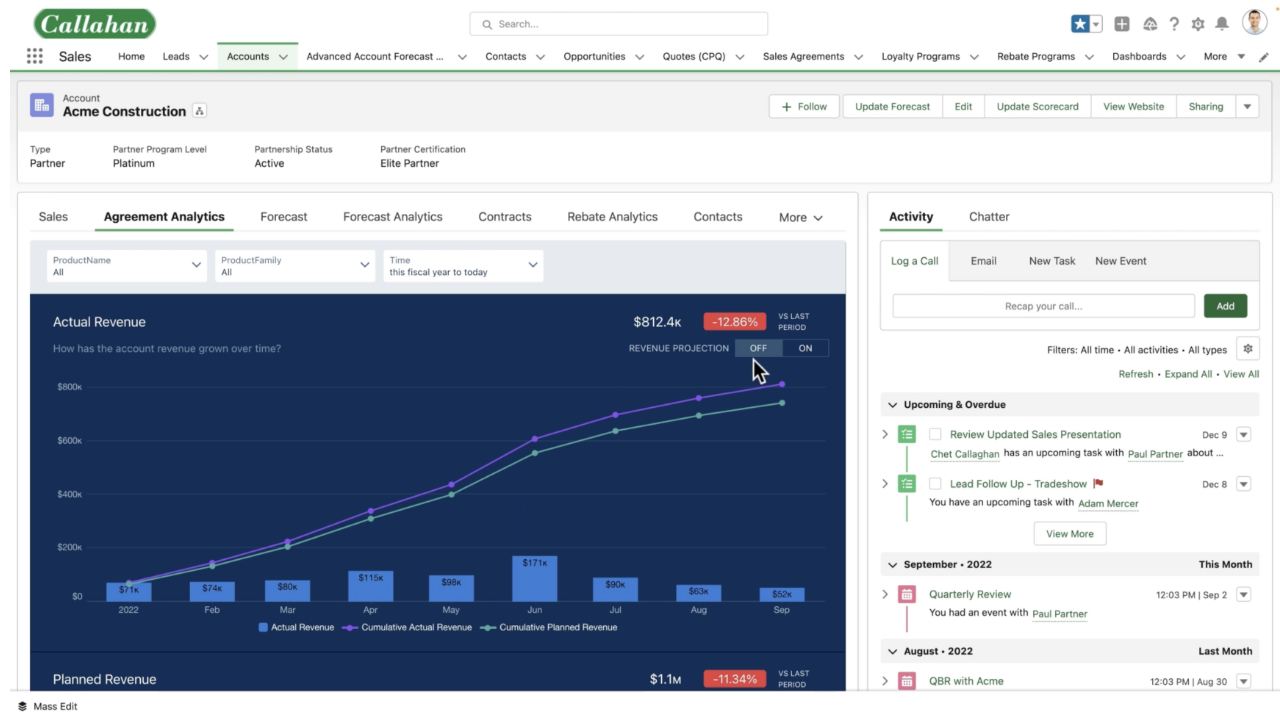The image size is (1280, 720).
Task: Click the Update Scorecard button
Action: click(x=1037, y=106)
